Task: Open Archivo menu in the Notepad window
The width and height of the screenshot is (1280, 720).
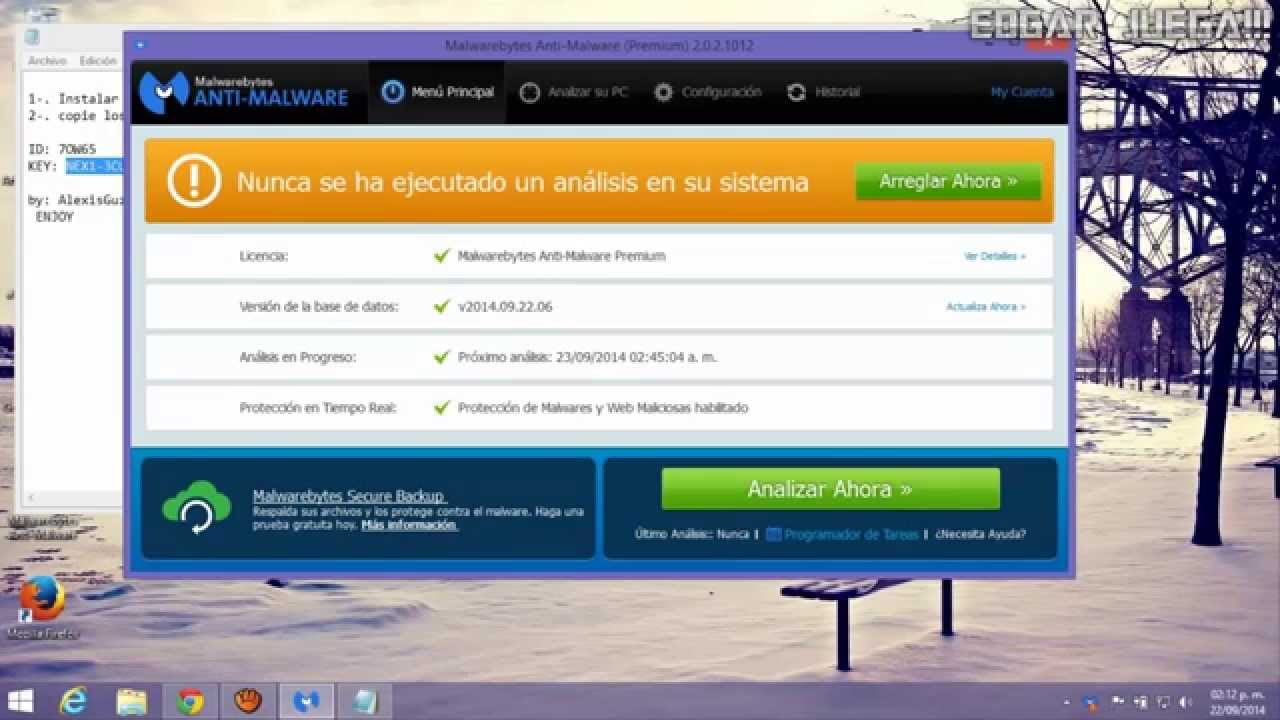Action: pos(47,61)
